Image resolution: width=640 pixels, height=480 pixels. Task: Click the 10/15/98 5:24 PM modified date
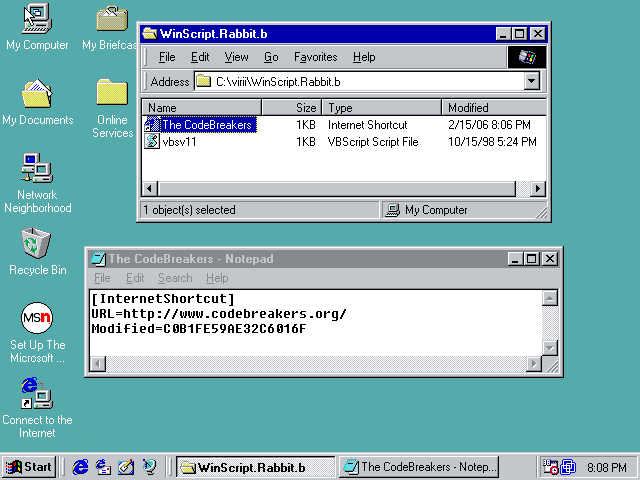492,142
